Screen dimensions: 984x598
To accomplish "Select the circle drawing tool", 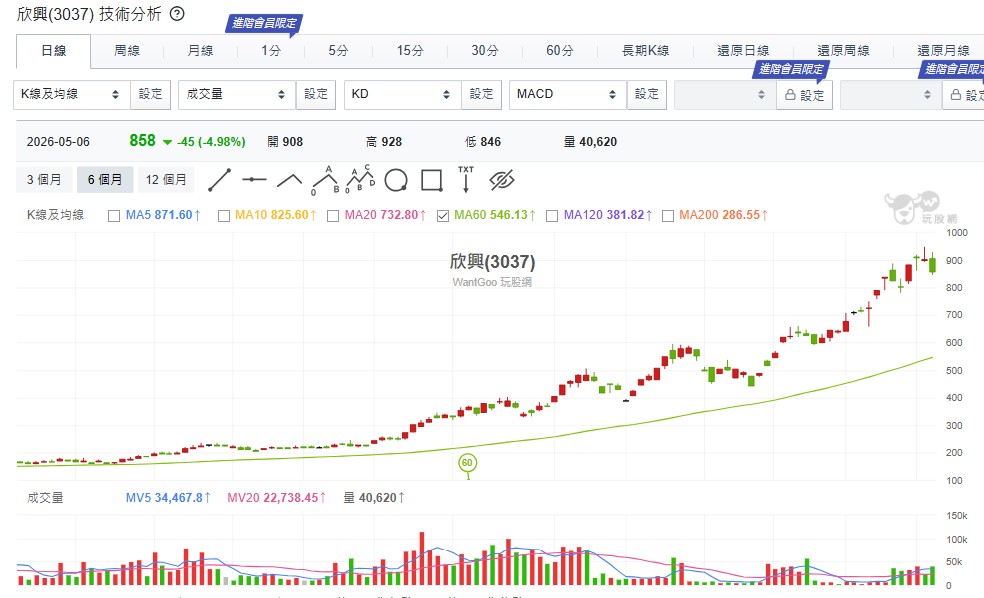I will pyautogui.click(x=396, y=180).
